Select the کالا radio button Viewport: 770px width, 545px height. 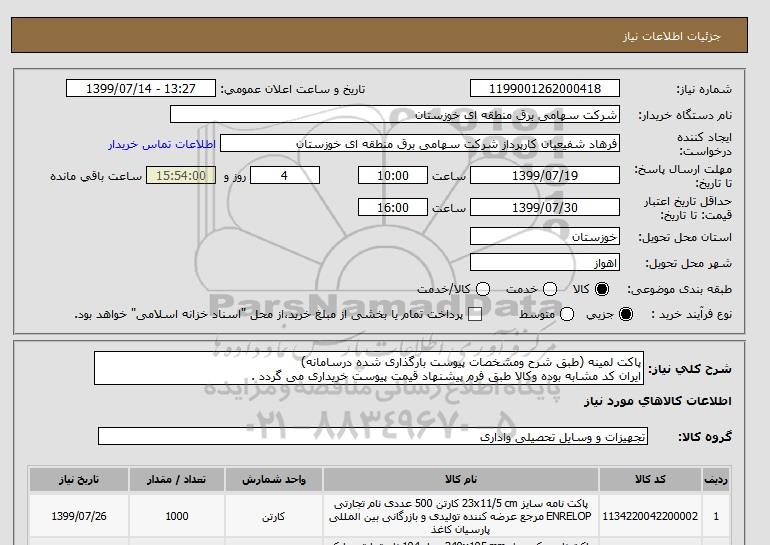[x=602, y=289]
